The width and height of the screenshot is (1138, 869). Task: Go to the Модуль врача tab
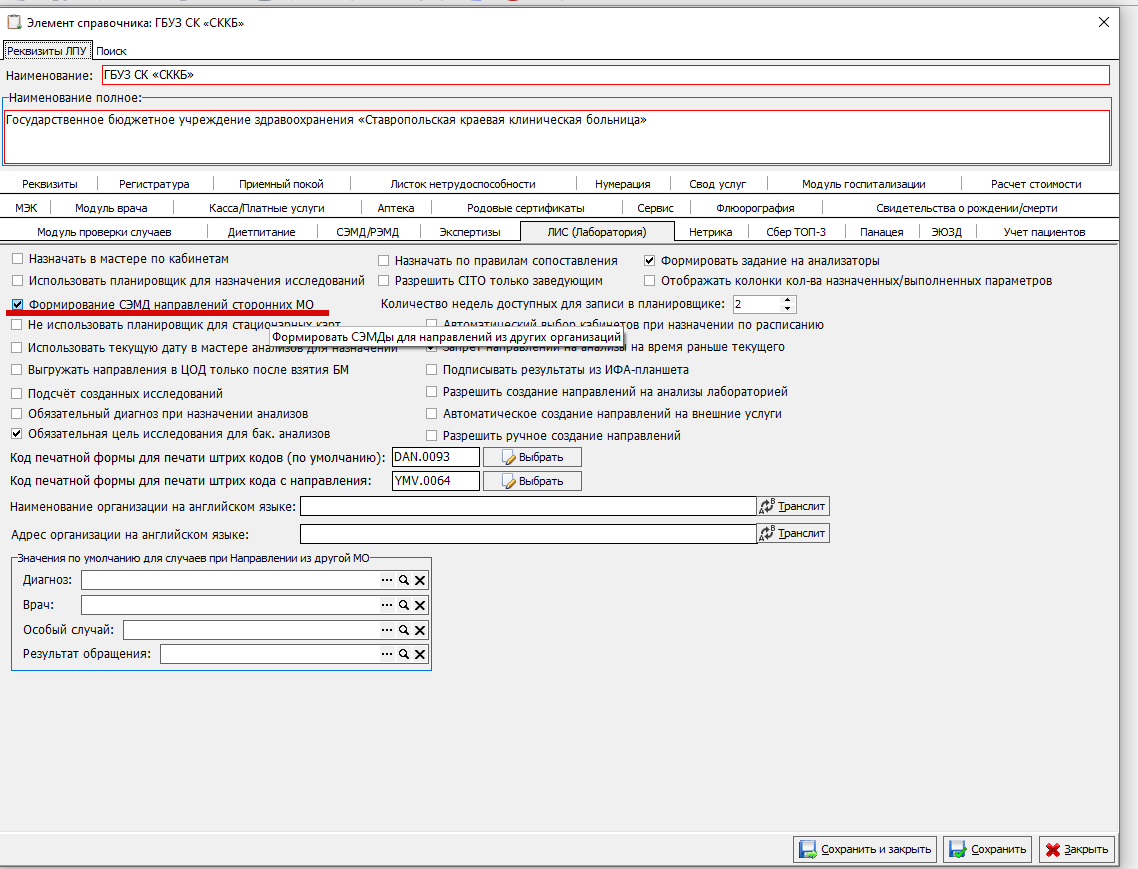(111, 208)
